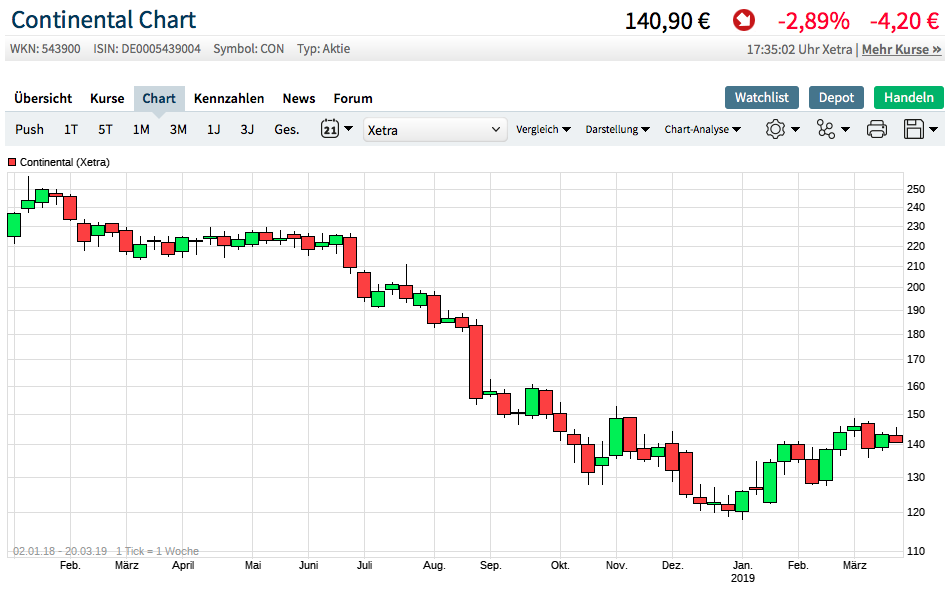Open the News tab
The image size is (950, 590).
pyautogui.click(x=298, y=98)
